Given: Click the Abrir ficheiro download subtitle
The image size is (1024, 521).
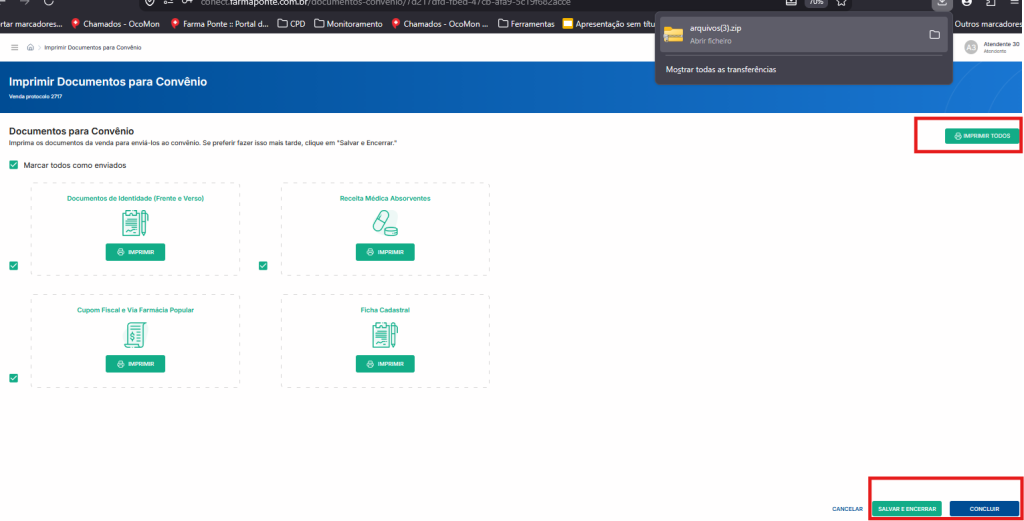Looking at the screenshot, I should 711,40.
